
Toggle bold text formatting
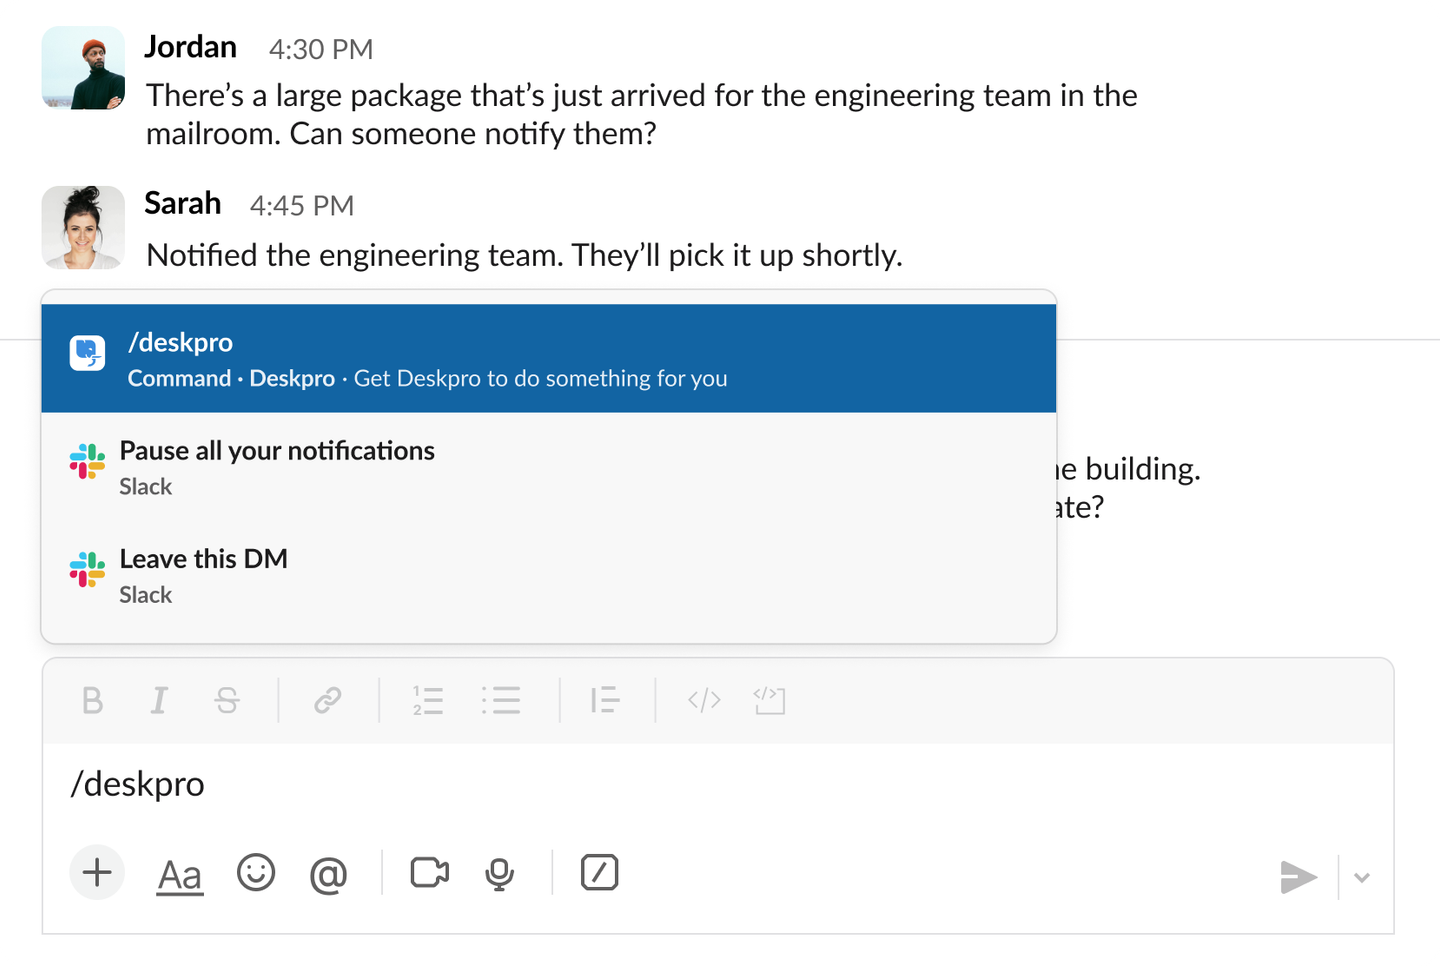pos(92,701)
